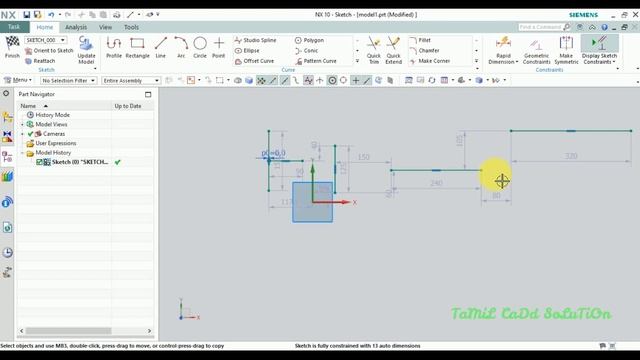Viewport: 640px width, 360px height.
Task: Select the Line tool
Action: tap(160, 47)
